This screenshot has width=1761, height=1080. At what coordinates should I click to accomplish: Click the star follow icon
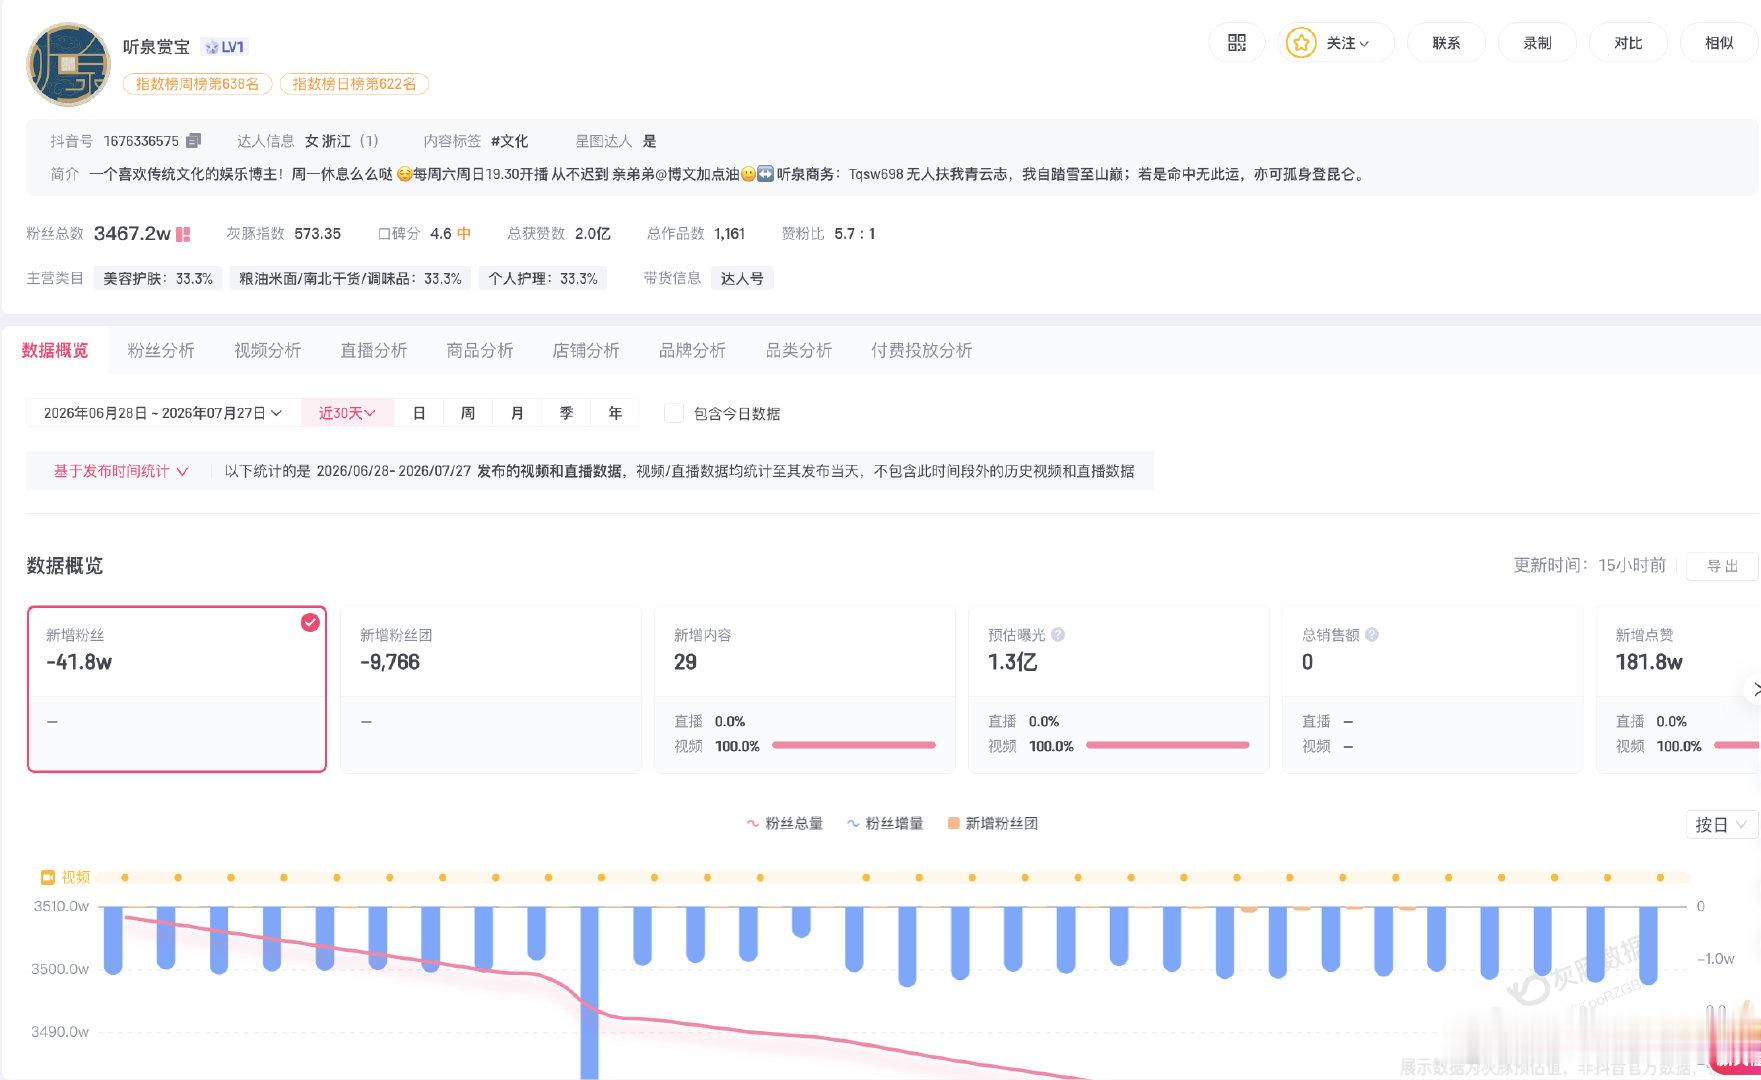point(1300,43)
